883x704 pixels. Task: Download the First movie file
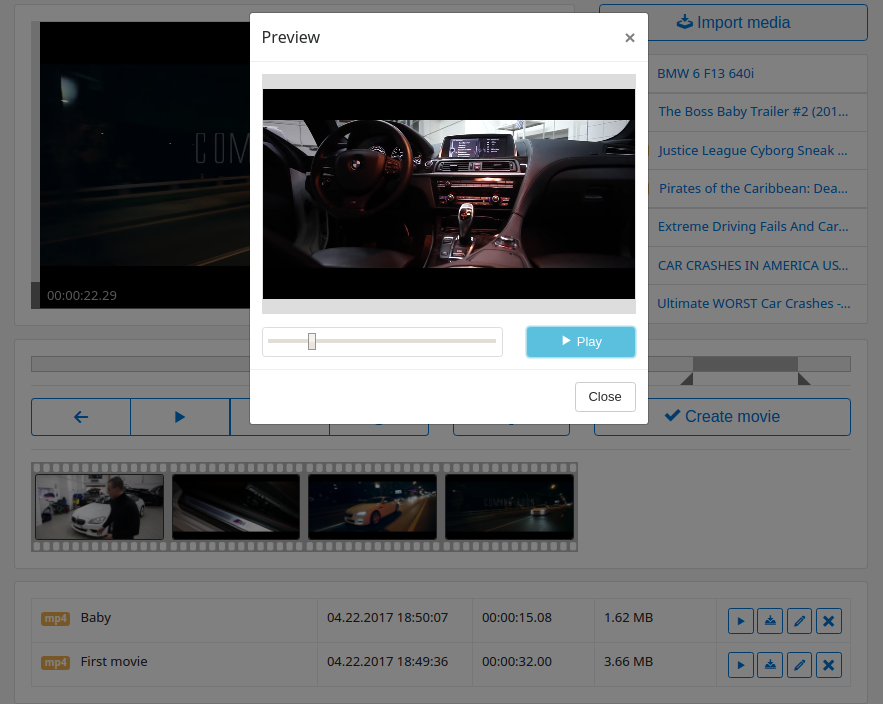point(769,664)
